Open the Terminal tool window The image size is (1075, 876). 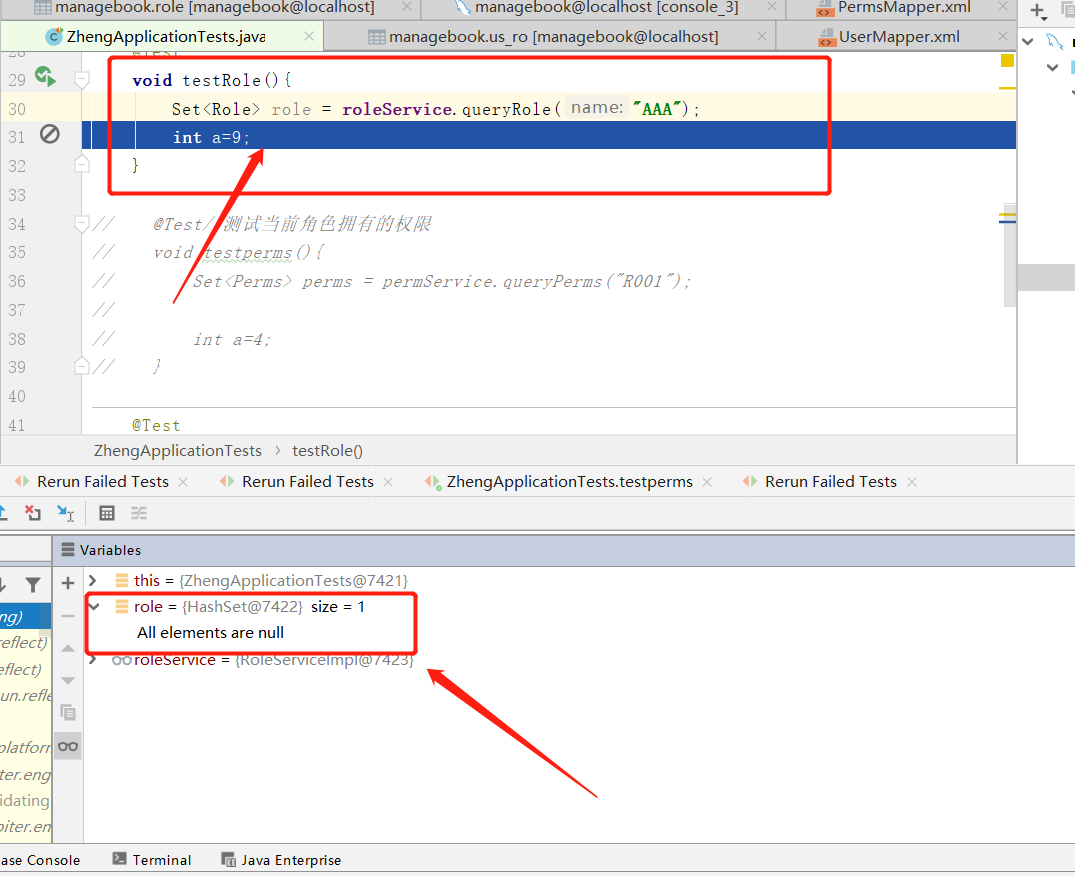click(x=152, y=860)
